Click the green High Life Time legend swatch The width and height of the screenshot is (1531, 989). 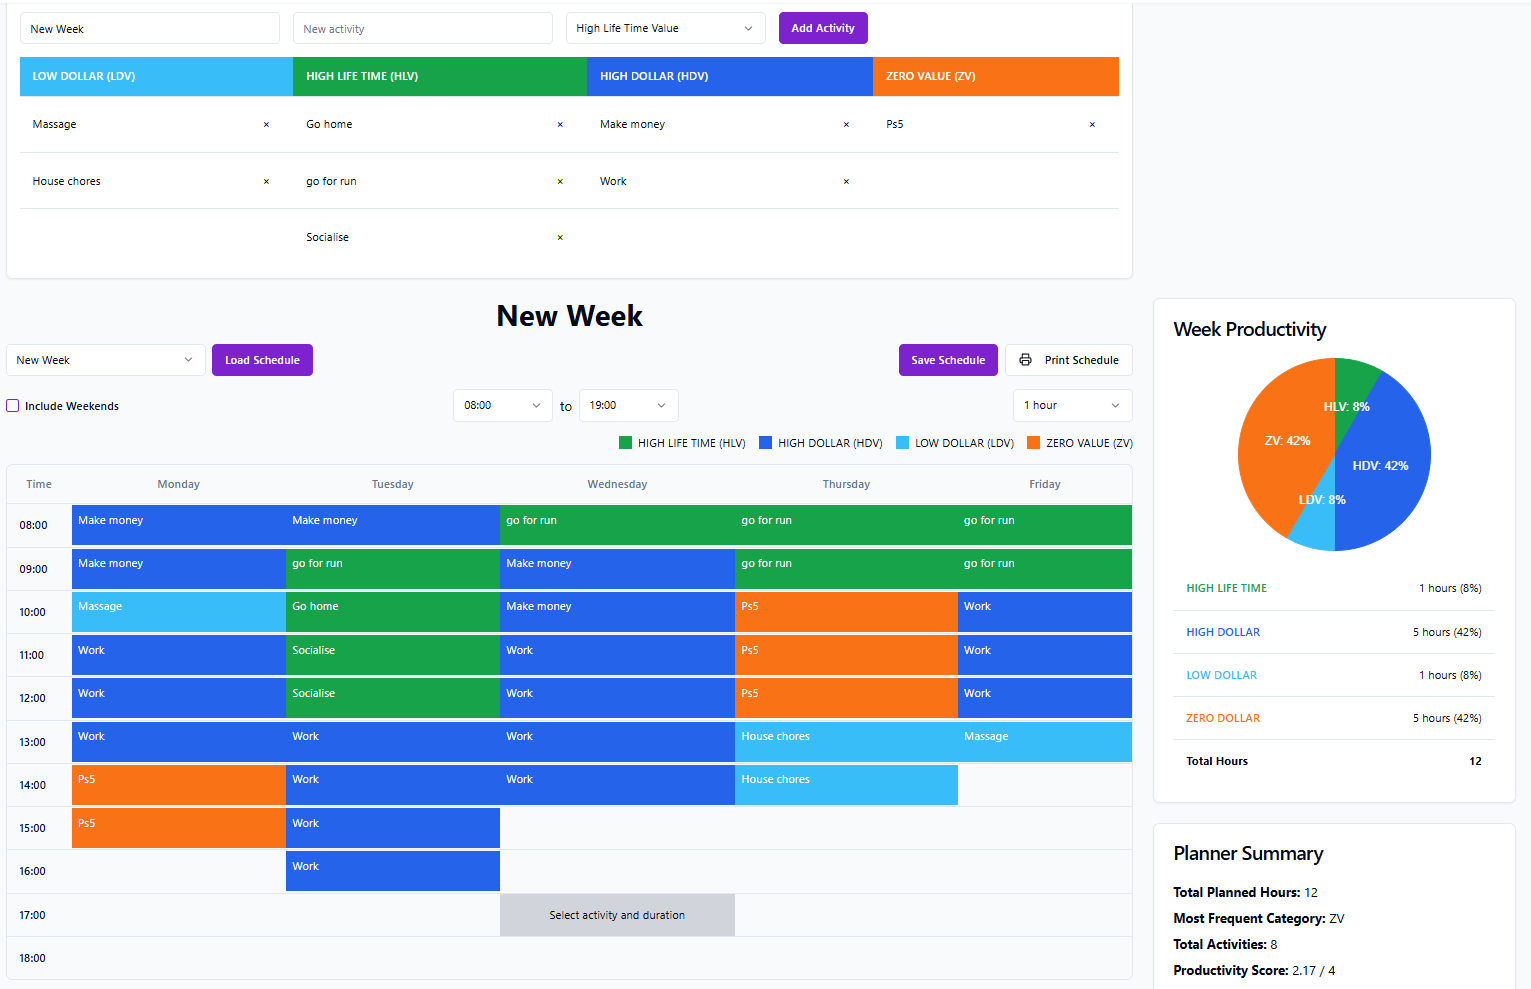tap(625, 443)
